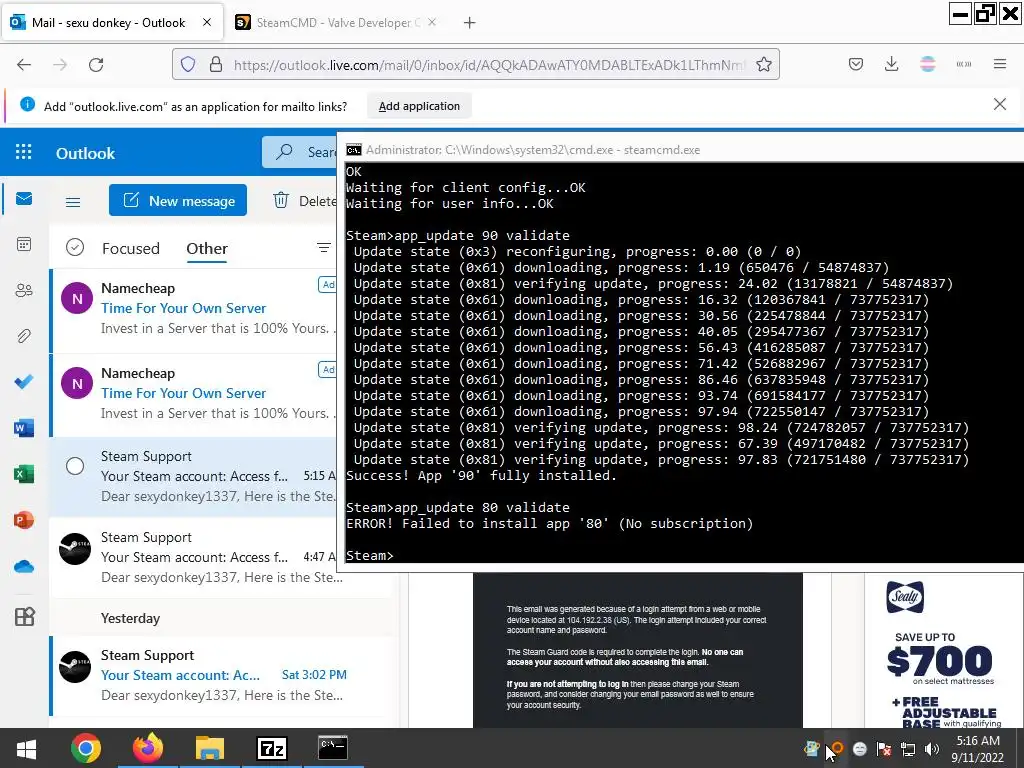The height and width of the screenshot is (768, 1024).
Task: Switch to the Other inbox tab
Action: tap(207, 248)
